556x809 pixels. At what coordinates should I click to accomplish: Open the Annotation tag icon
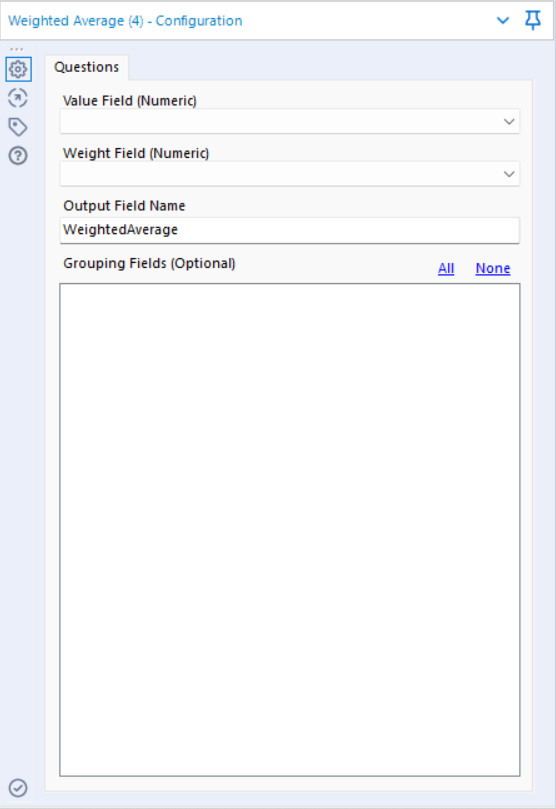point(18,127)
